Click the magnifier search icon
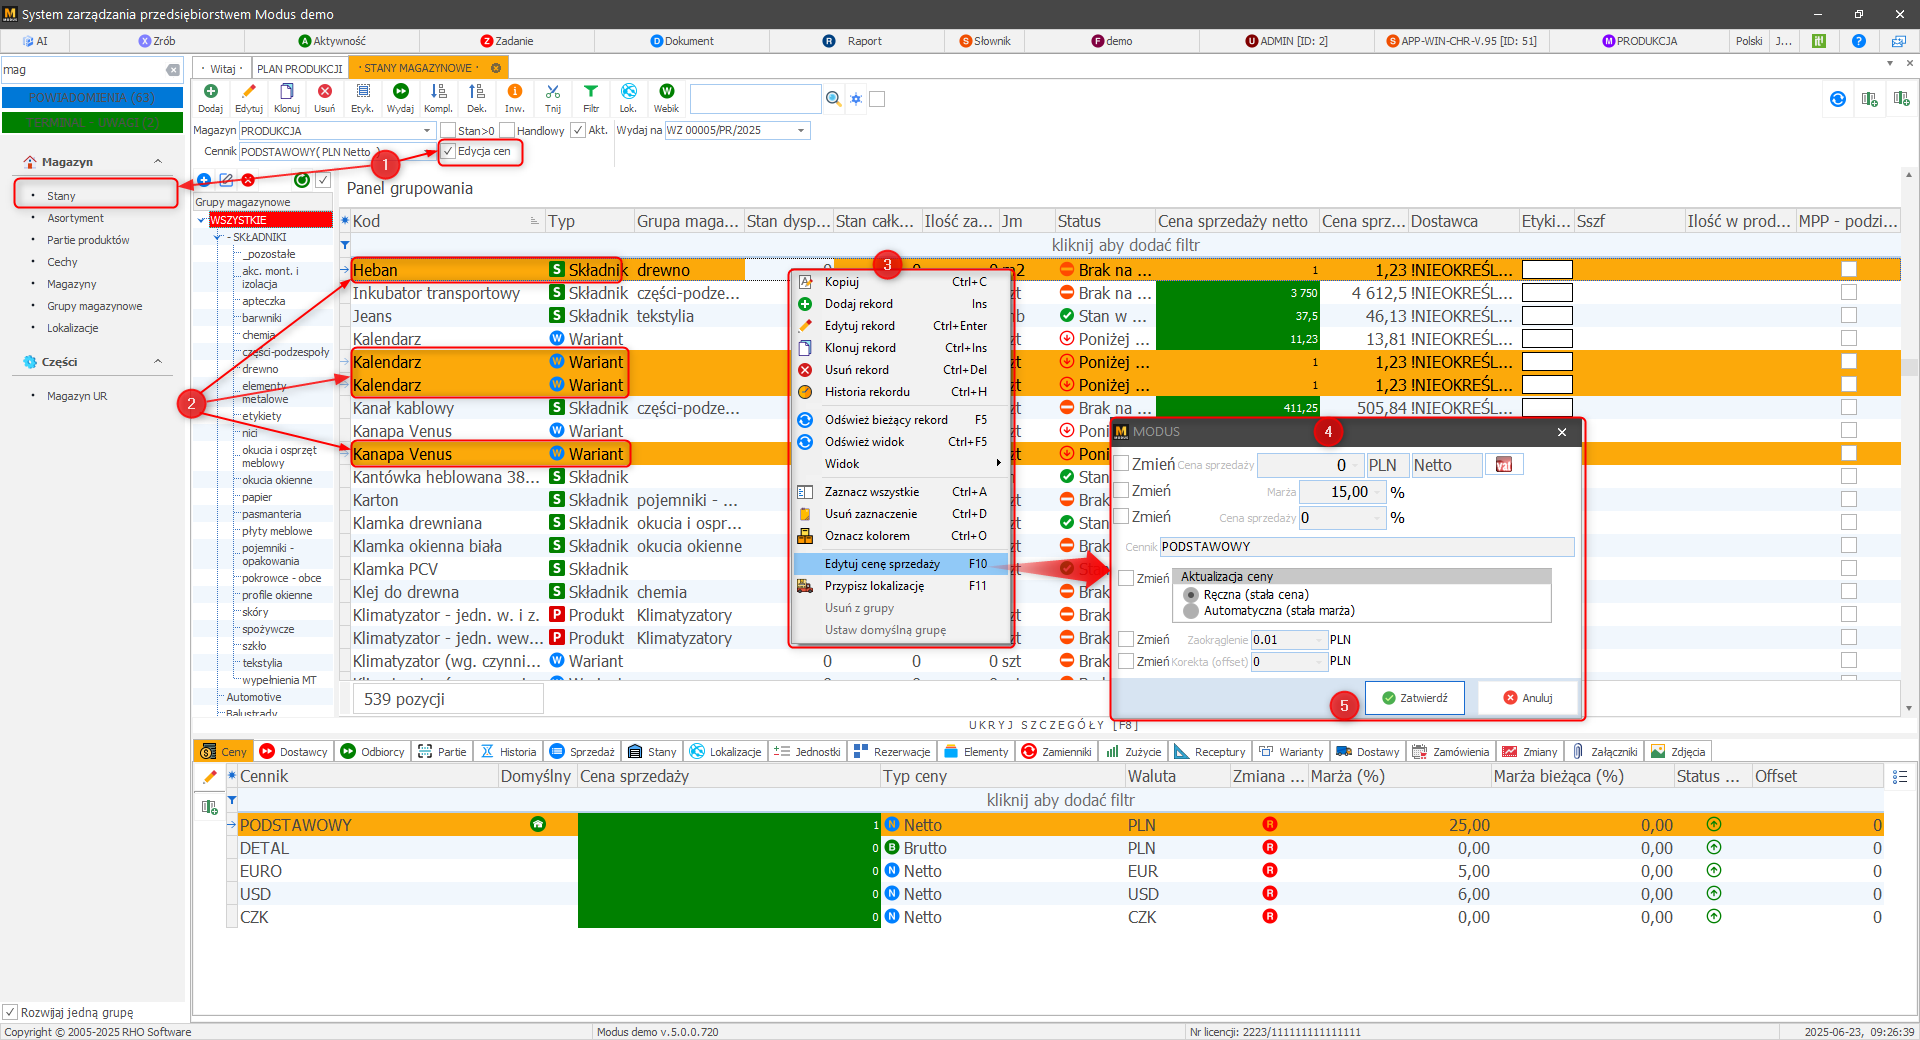Image resolution: width=1920 pixels, height=1040 pixels. click(x=833, y=99)
